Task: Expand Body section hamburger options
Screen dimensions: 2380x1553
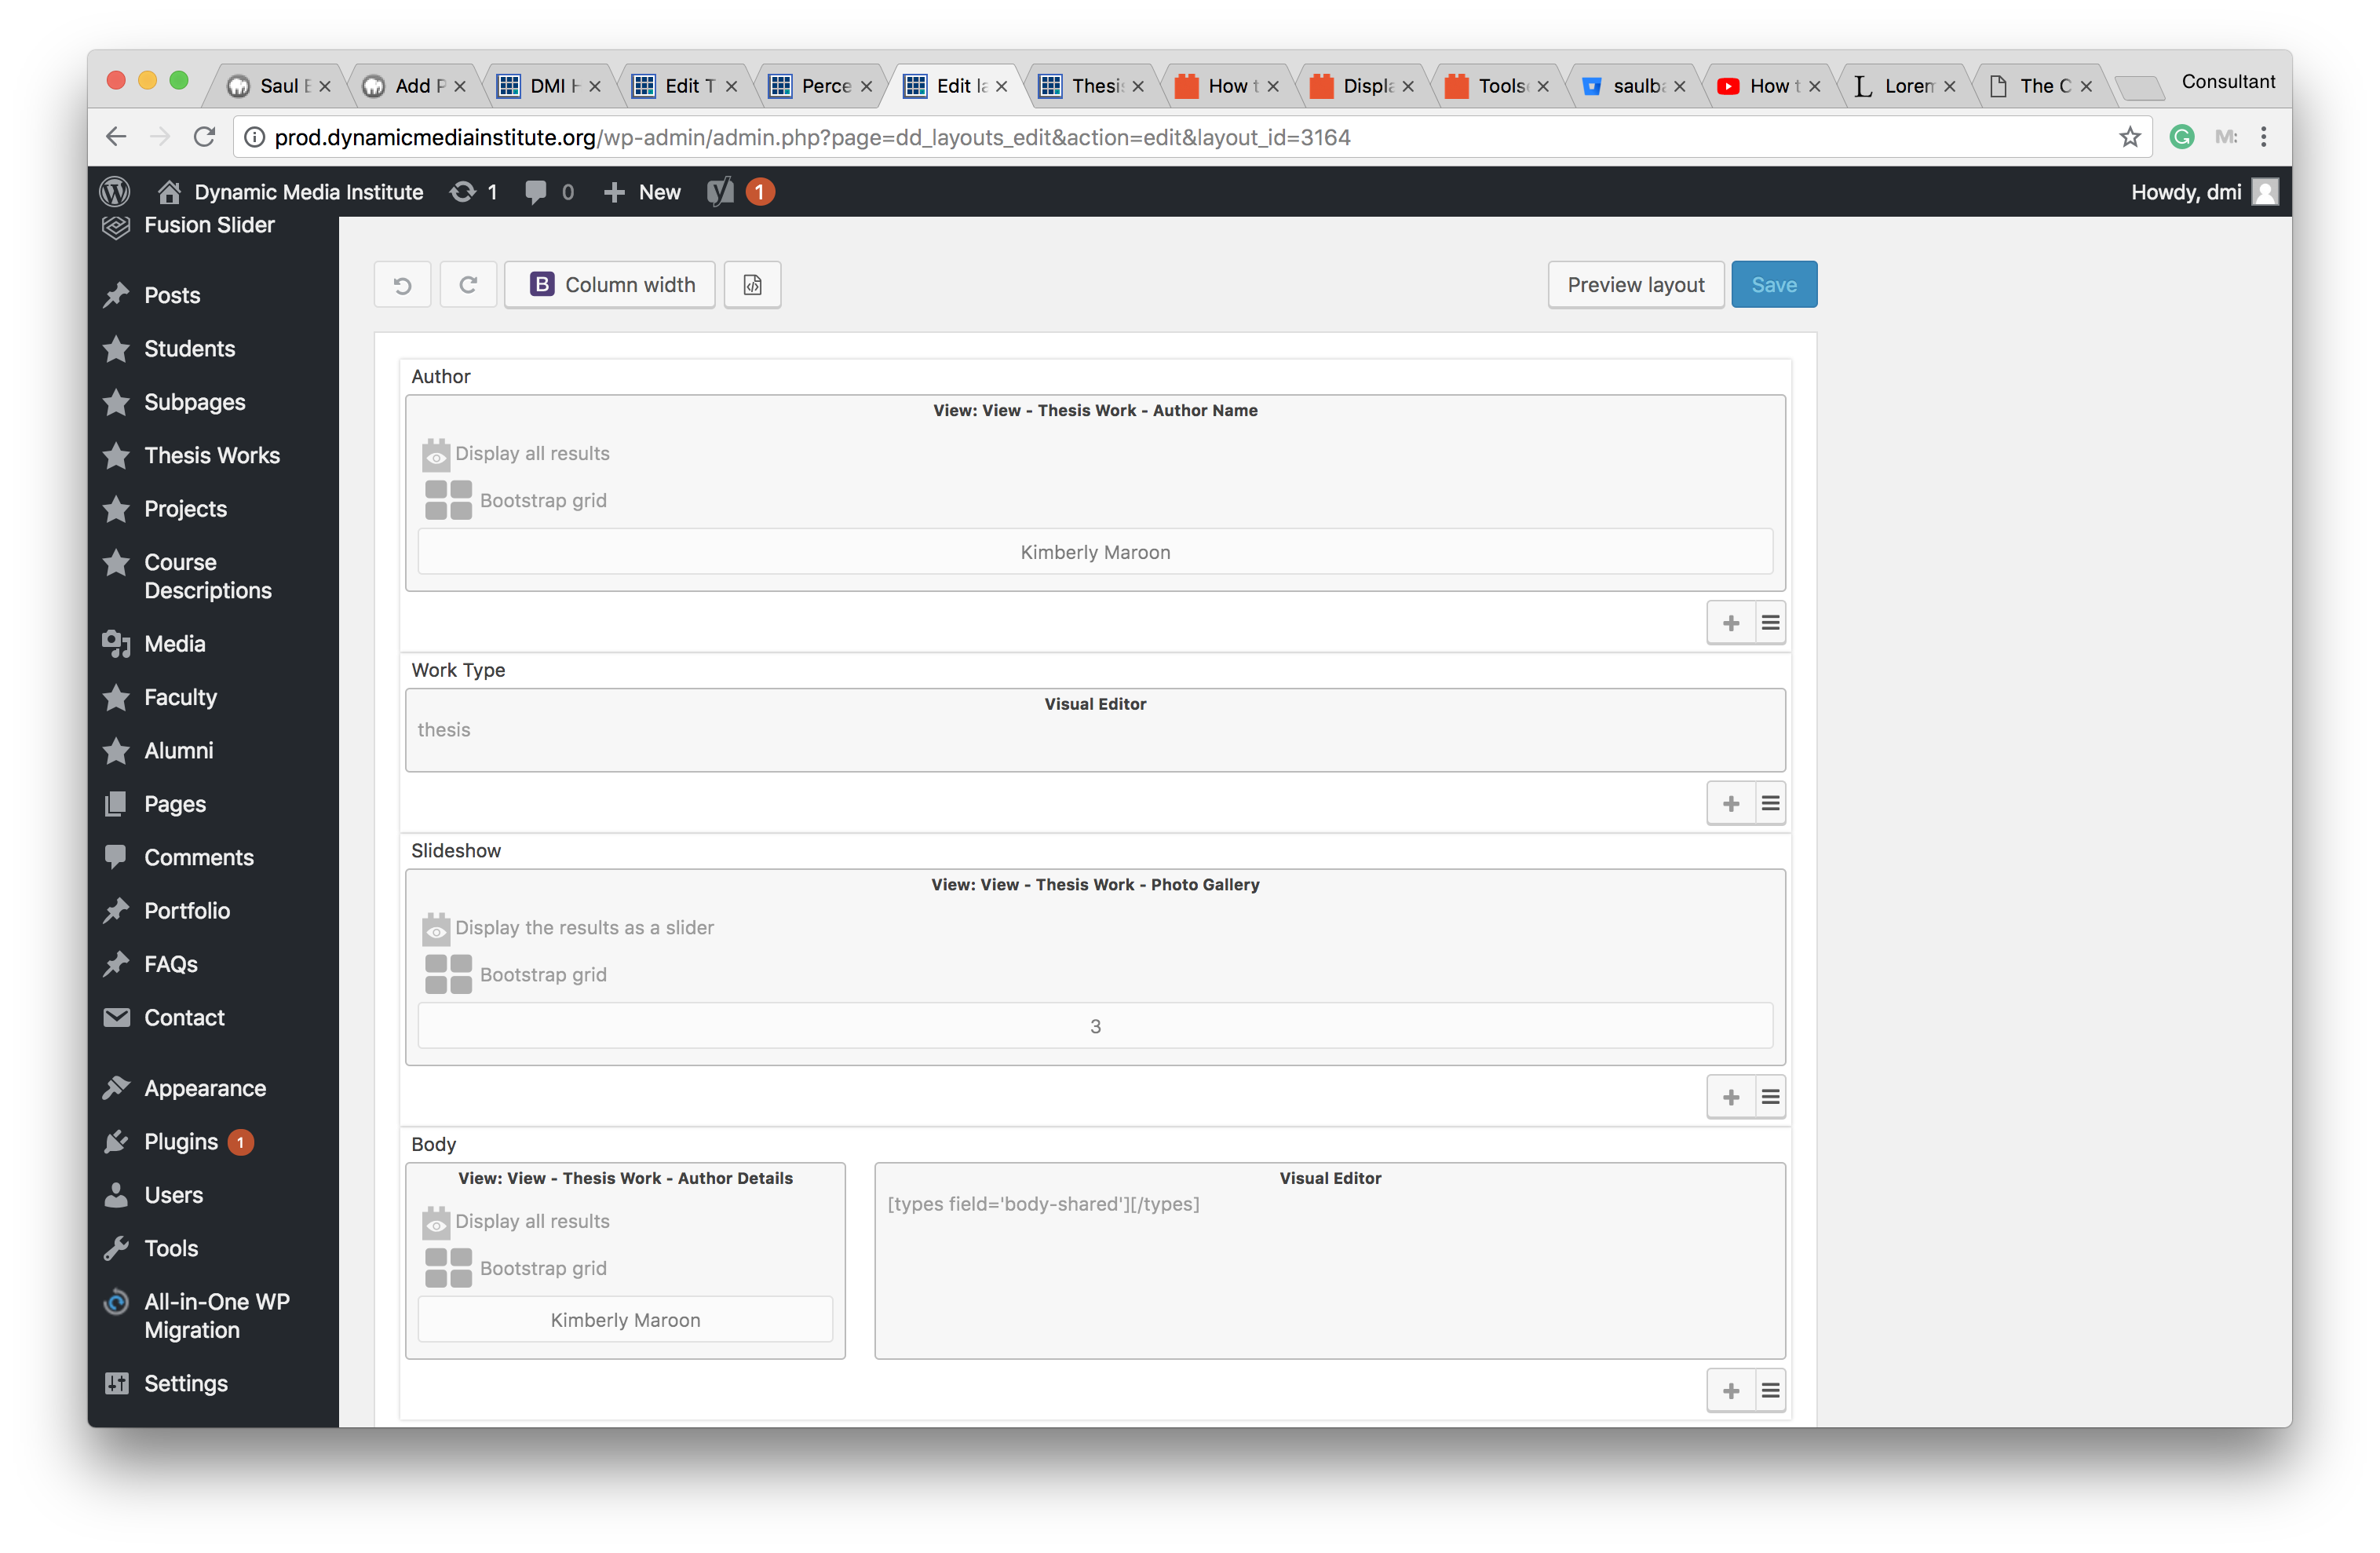Action: coord(1769,1390)
